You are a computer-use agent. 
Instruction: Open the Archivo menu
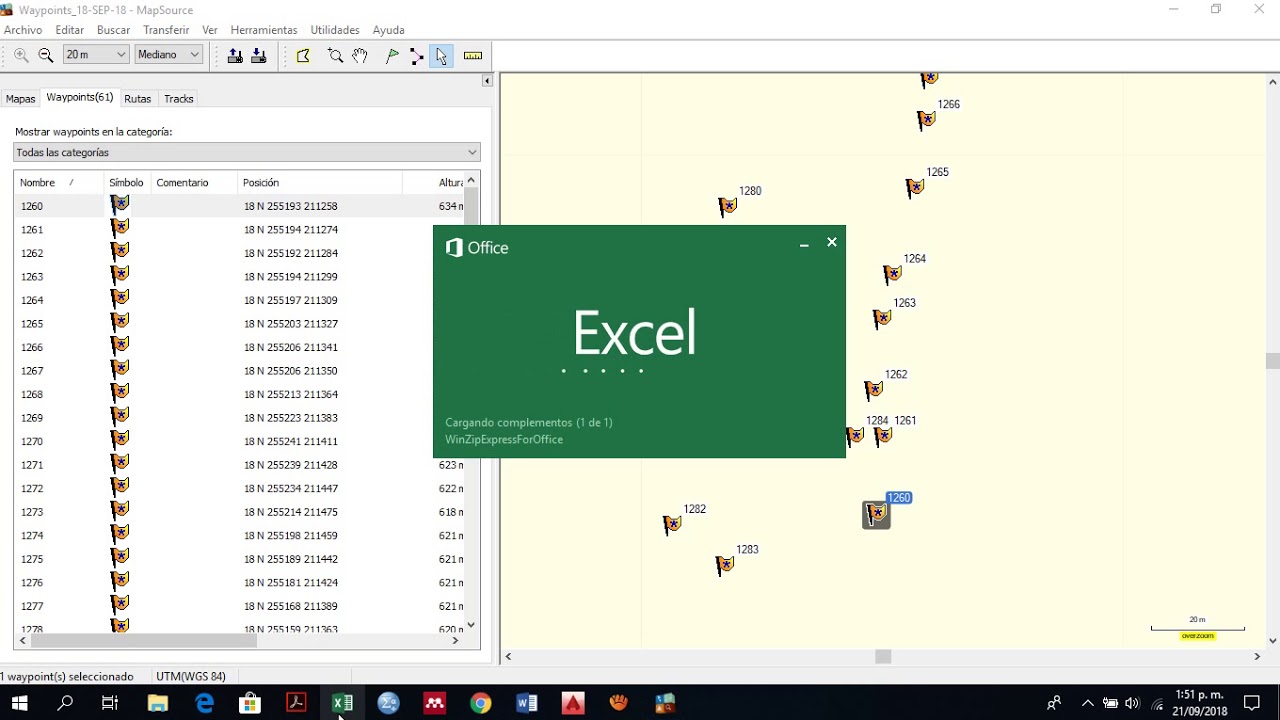click(x=23, y=30)
